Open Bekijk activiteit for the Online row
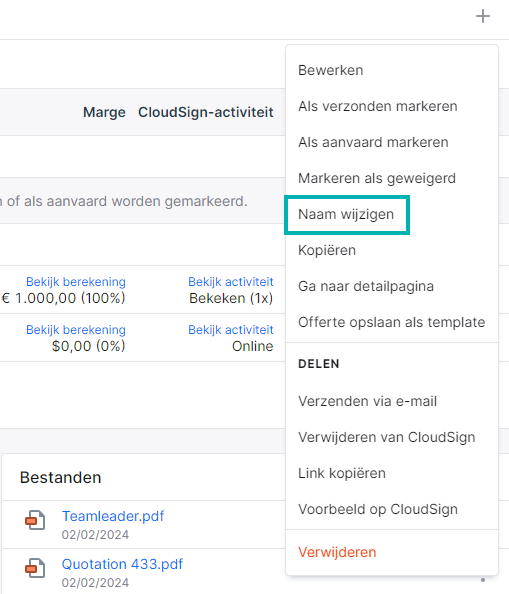The height and width of the screenshot is (594, 509). tap(231, 330)
